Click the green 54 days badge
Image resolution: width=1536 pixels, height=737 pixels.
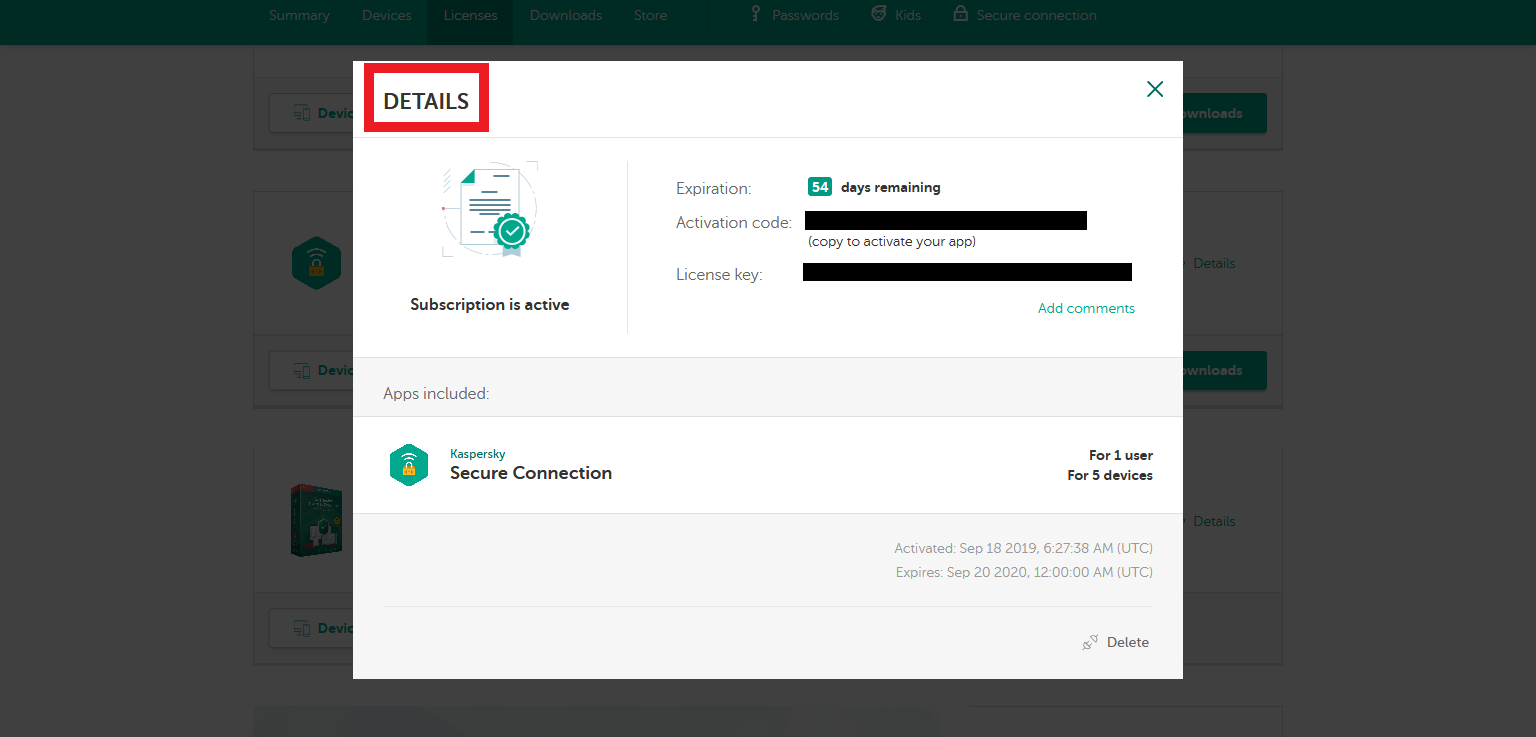[x=820, y=187]
